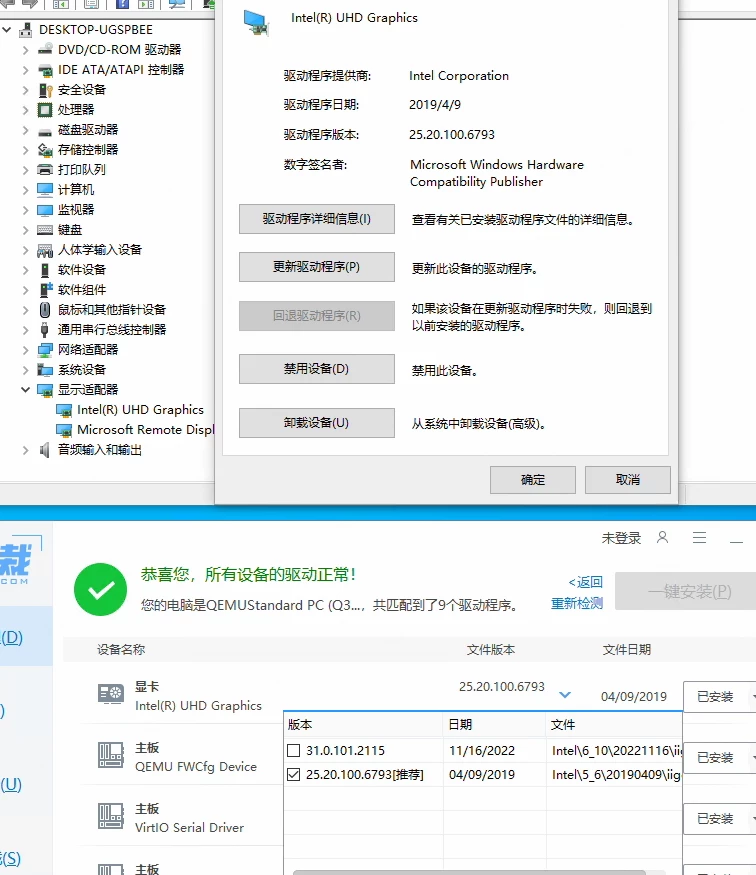Click the motherboard icon for QEMU FWCfg Device
Screen dimensions: 756x875
[111, 755]
